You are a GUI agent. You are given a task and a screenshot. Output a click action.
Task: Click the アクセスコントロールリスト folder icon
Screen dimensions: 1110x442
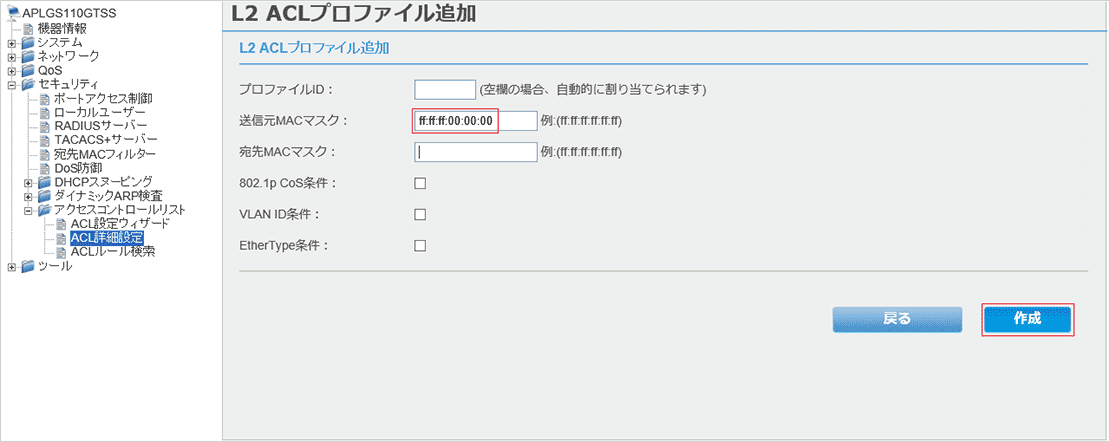coord(45,210)
